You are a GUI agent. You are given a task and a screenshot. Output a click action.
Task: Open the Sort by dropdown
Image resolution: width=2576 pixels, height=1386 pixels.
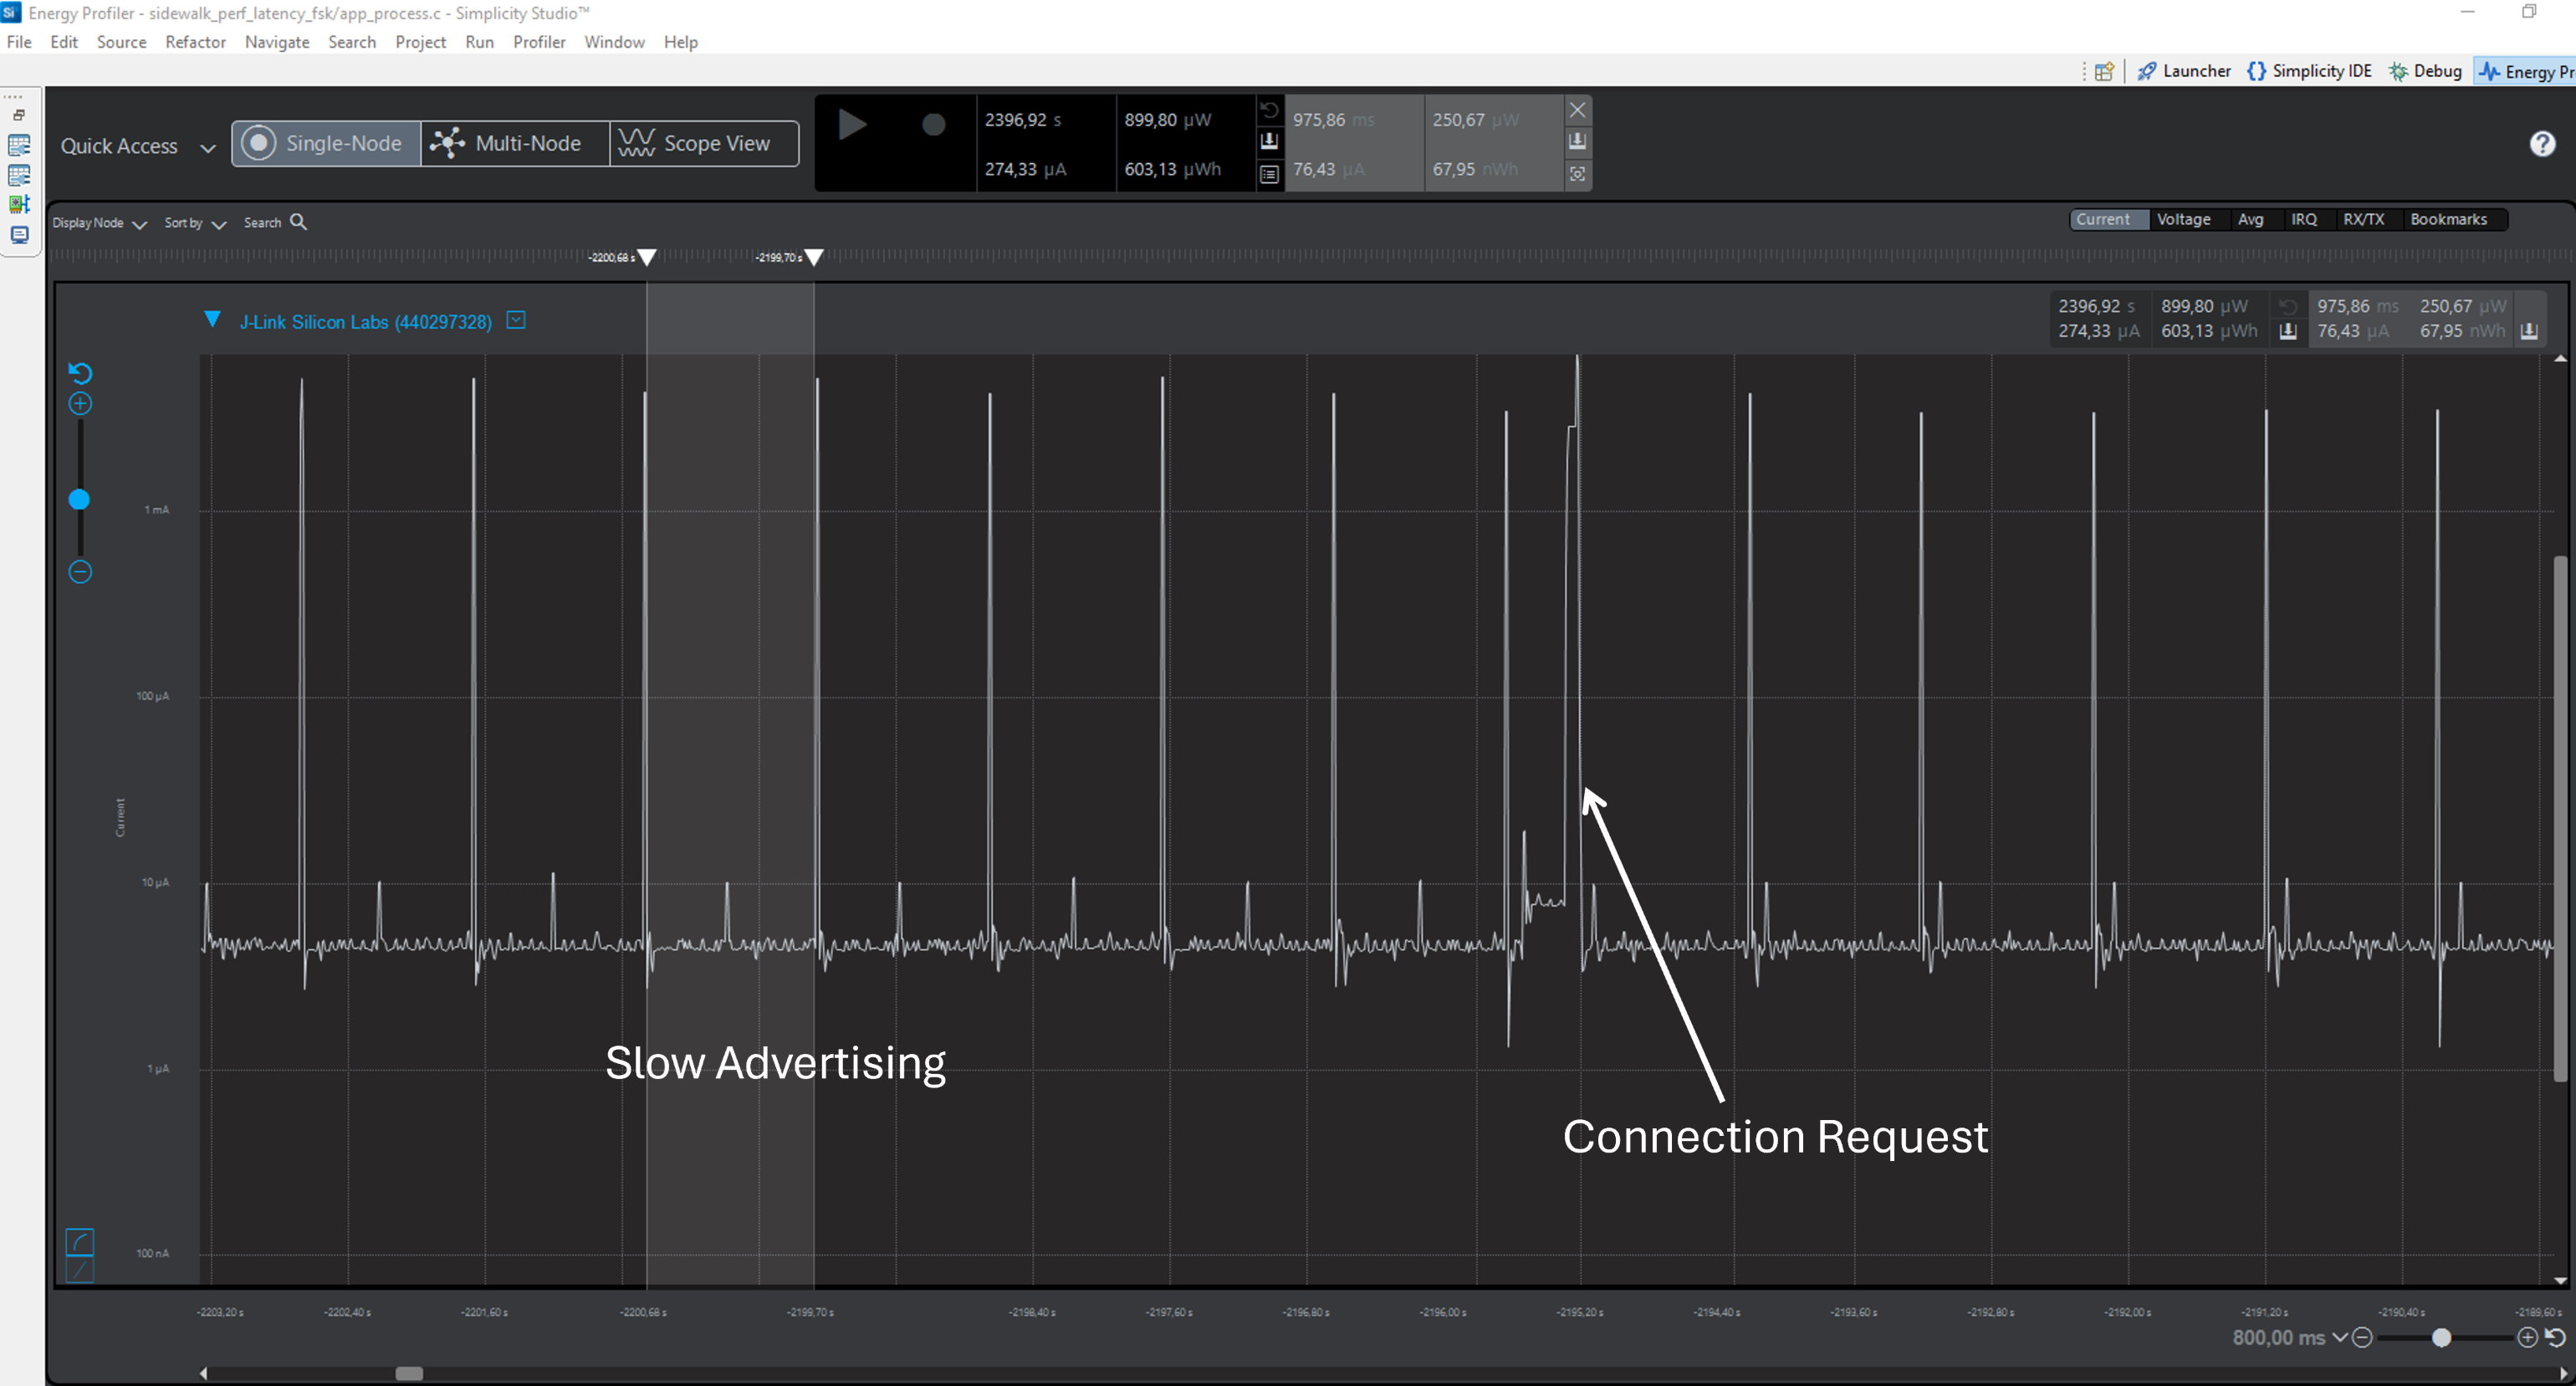[194, 222]
